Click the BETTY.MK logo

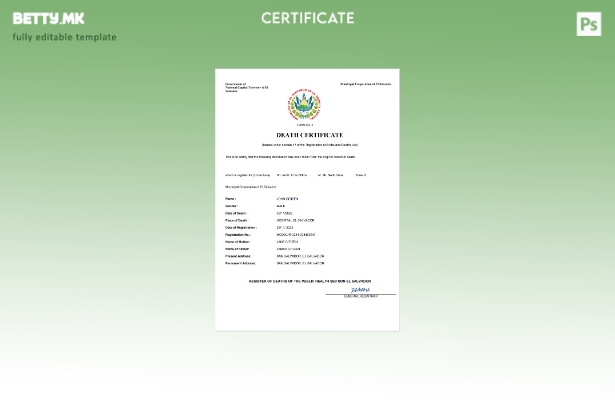pyautogui.click(x=48, y=18)
